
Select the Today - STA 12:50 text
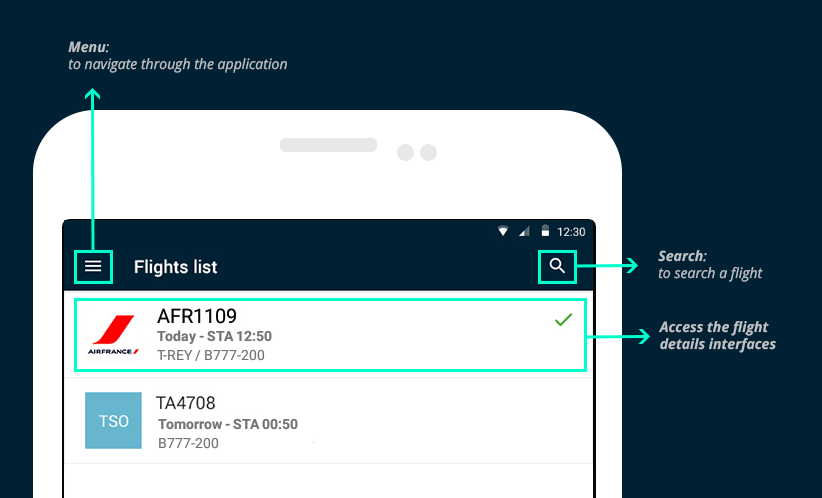click(214, 337)
